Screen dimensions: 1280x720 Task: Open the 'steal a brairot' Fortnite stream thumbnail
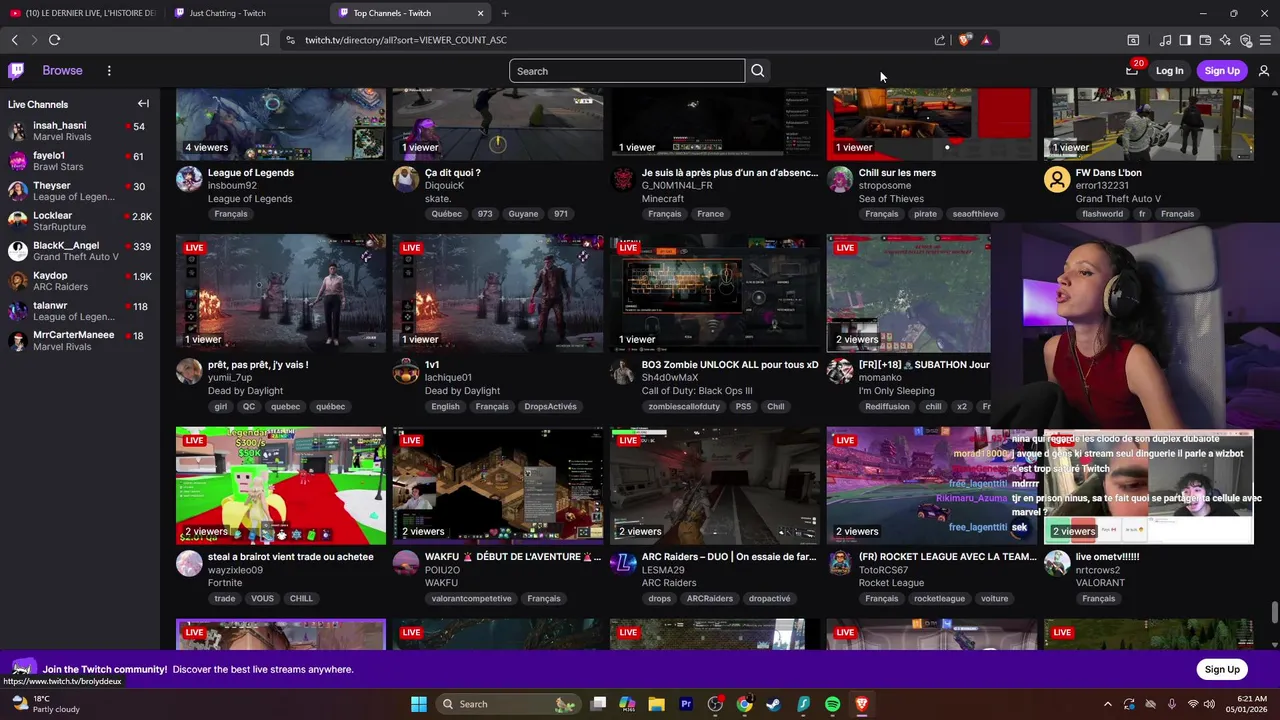coord(281,485)
